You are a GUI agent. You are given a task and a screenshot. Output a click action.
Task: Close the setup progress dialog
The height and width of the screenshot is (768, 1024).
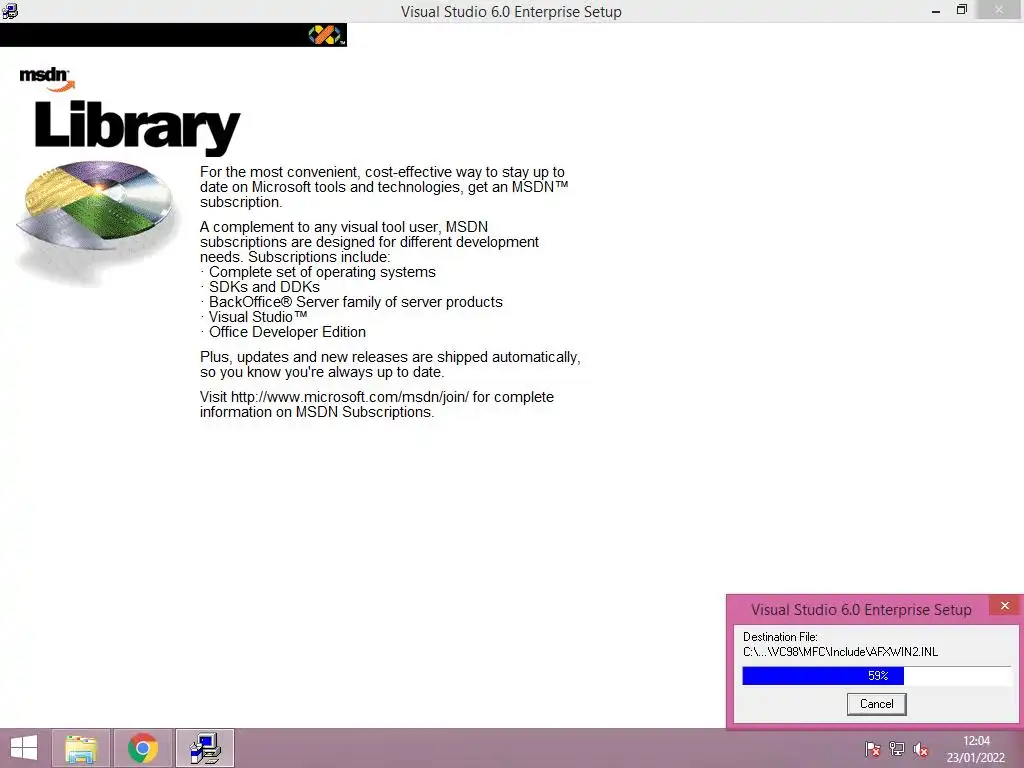click(1004, 606)
